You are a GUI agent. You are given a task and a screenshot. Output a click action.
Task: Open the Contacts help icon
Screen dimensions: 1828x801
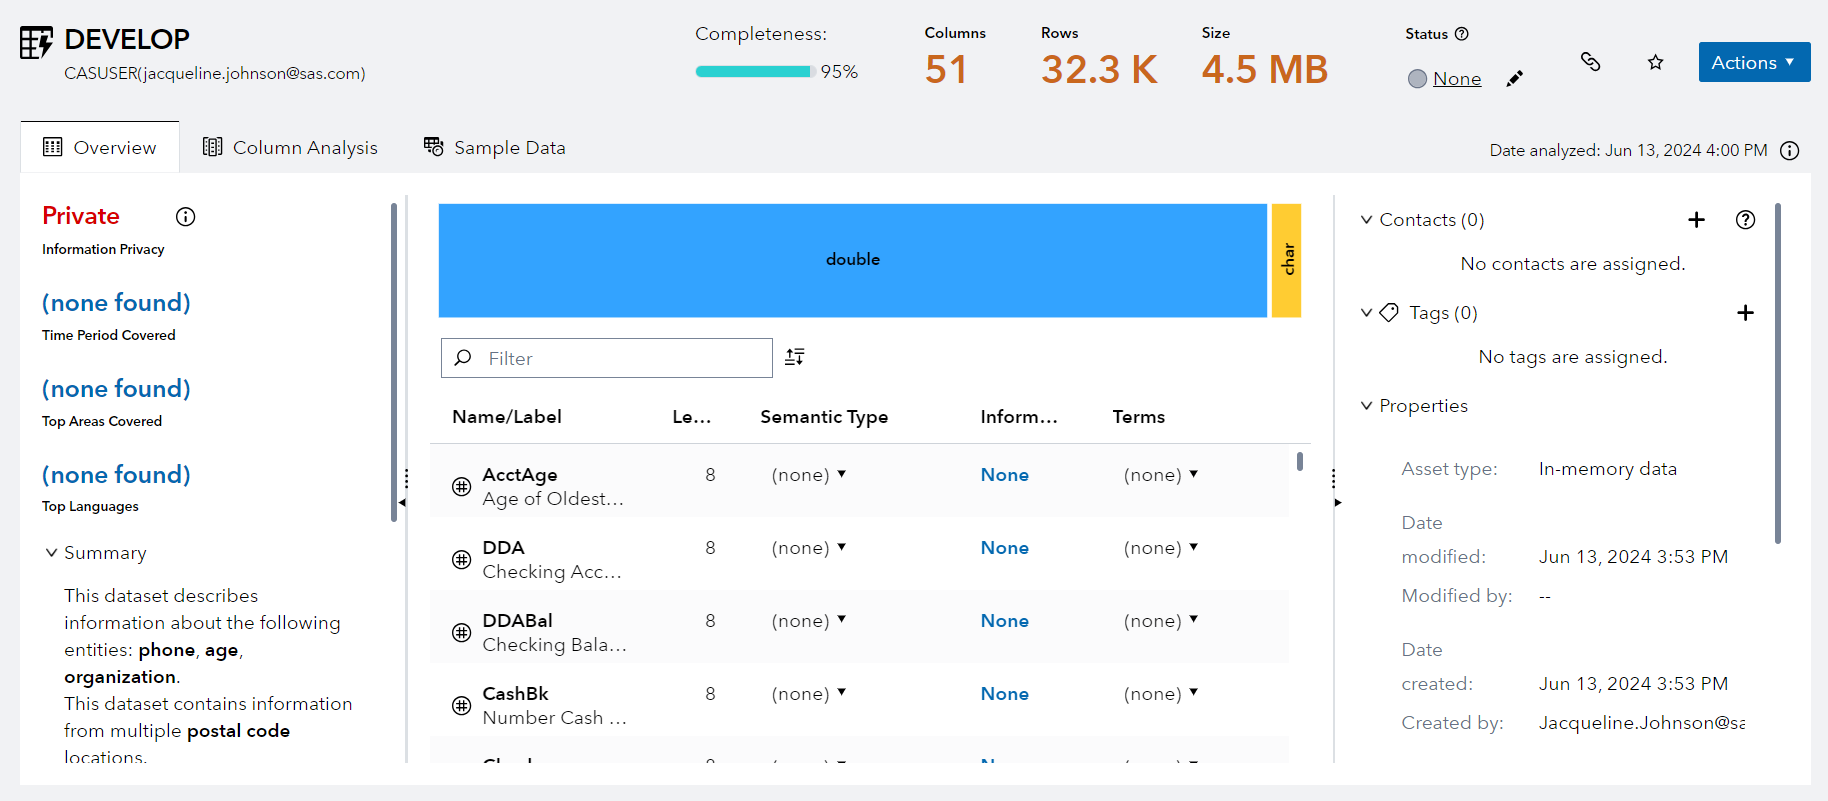point(1745,220)
